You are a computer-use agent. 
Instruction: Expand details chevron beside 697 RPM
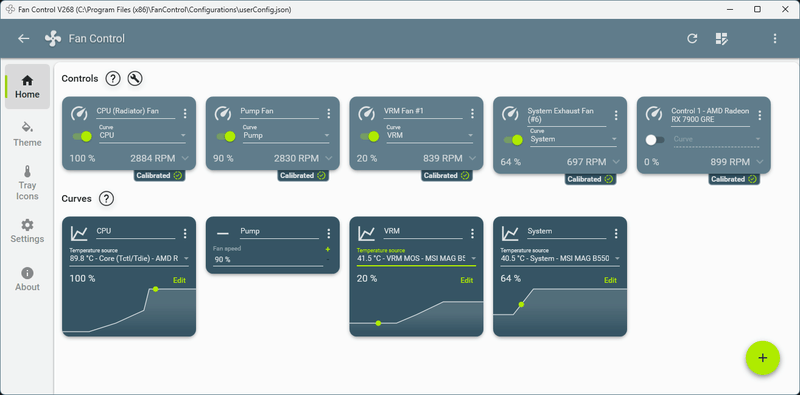[x=616, y=162]
